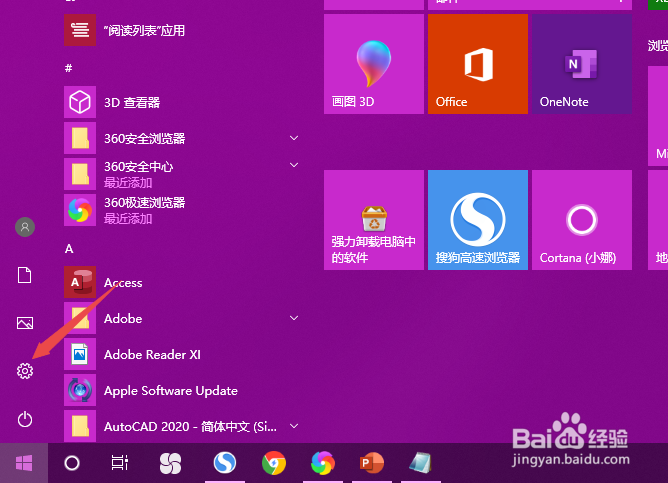Open Apple Software Update
This screenshot has width=668, height=483.
pos(183,391)
